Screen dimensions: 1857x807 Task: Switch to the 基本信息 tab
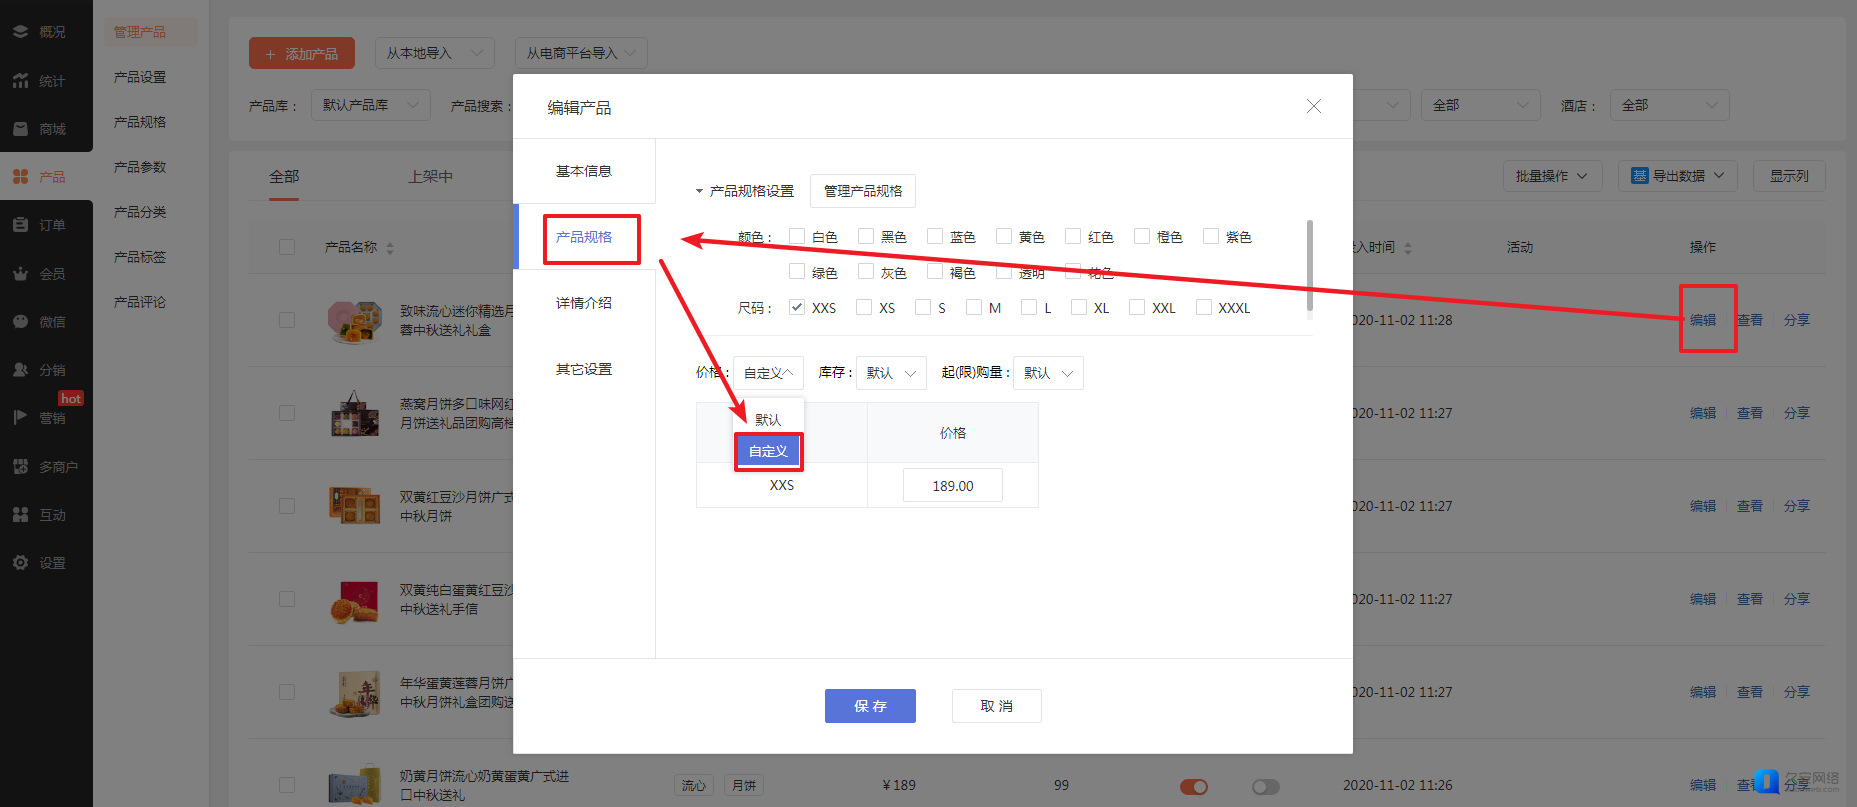click(x=584, y=171)
